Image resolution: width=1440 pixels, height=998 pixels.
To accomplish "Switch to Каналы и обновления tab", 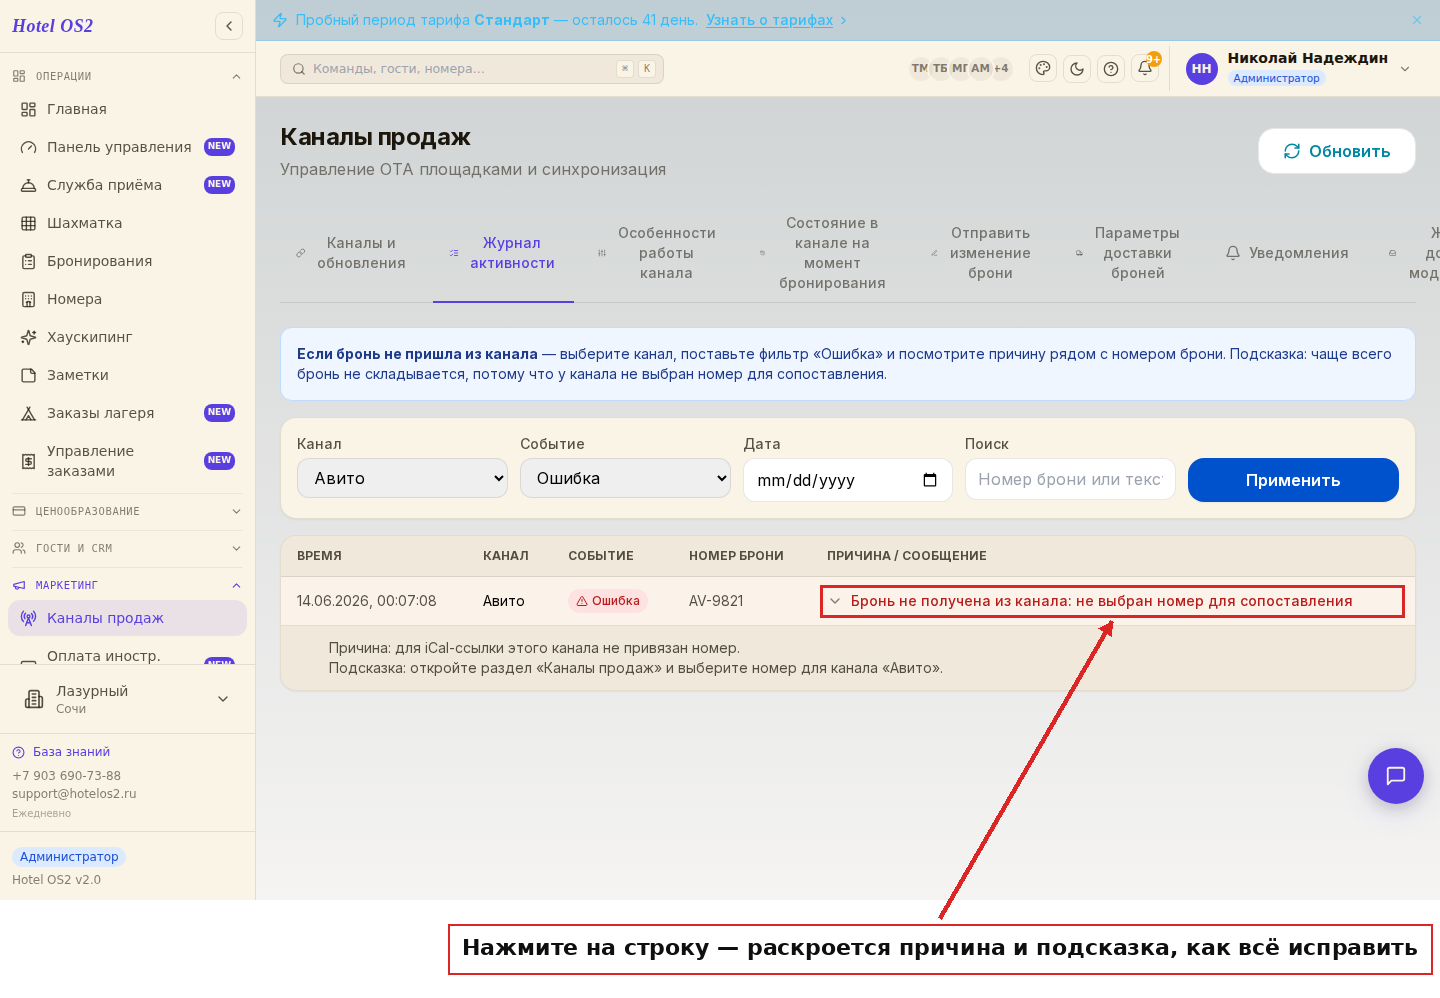I will [351, 253].
